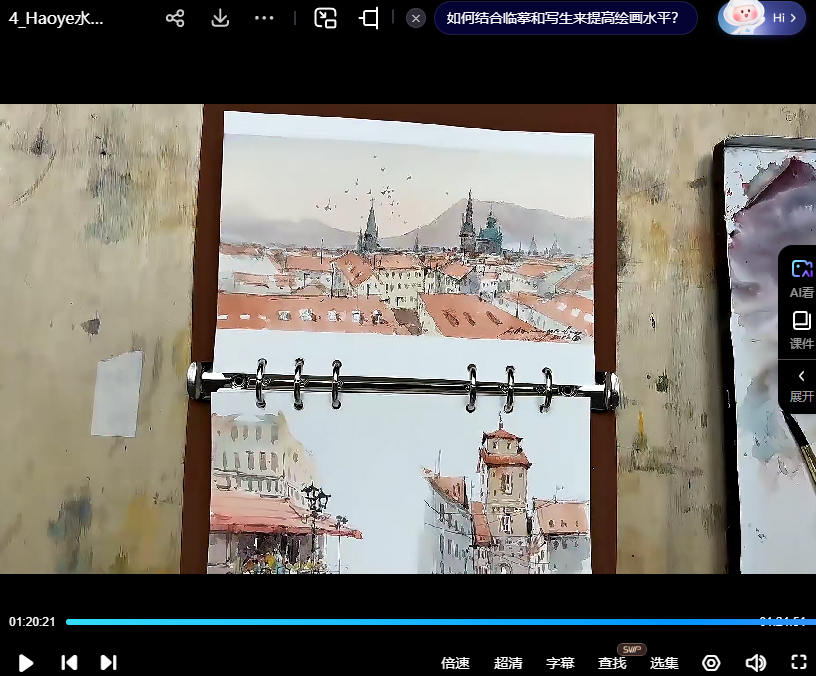Open the 超清 video quality selector
The width and height of the screenshot is (816, 676).
(508, 662)
